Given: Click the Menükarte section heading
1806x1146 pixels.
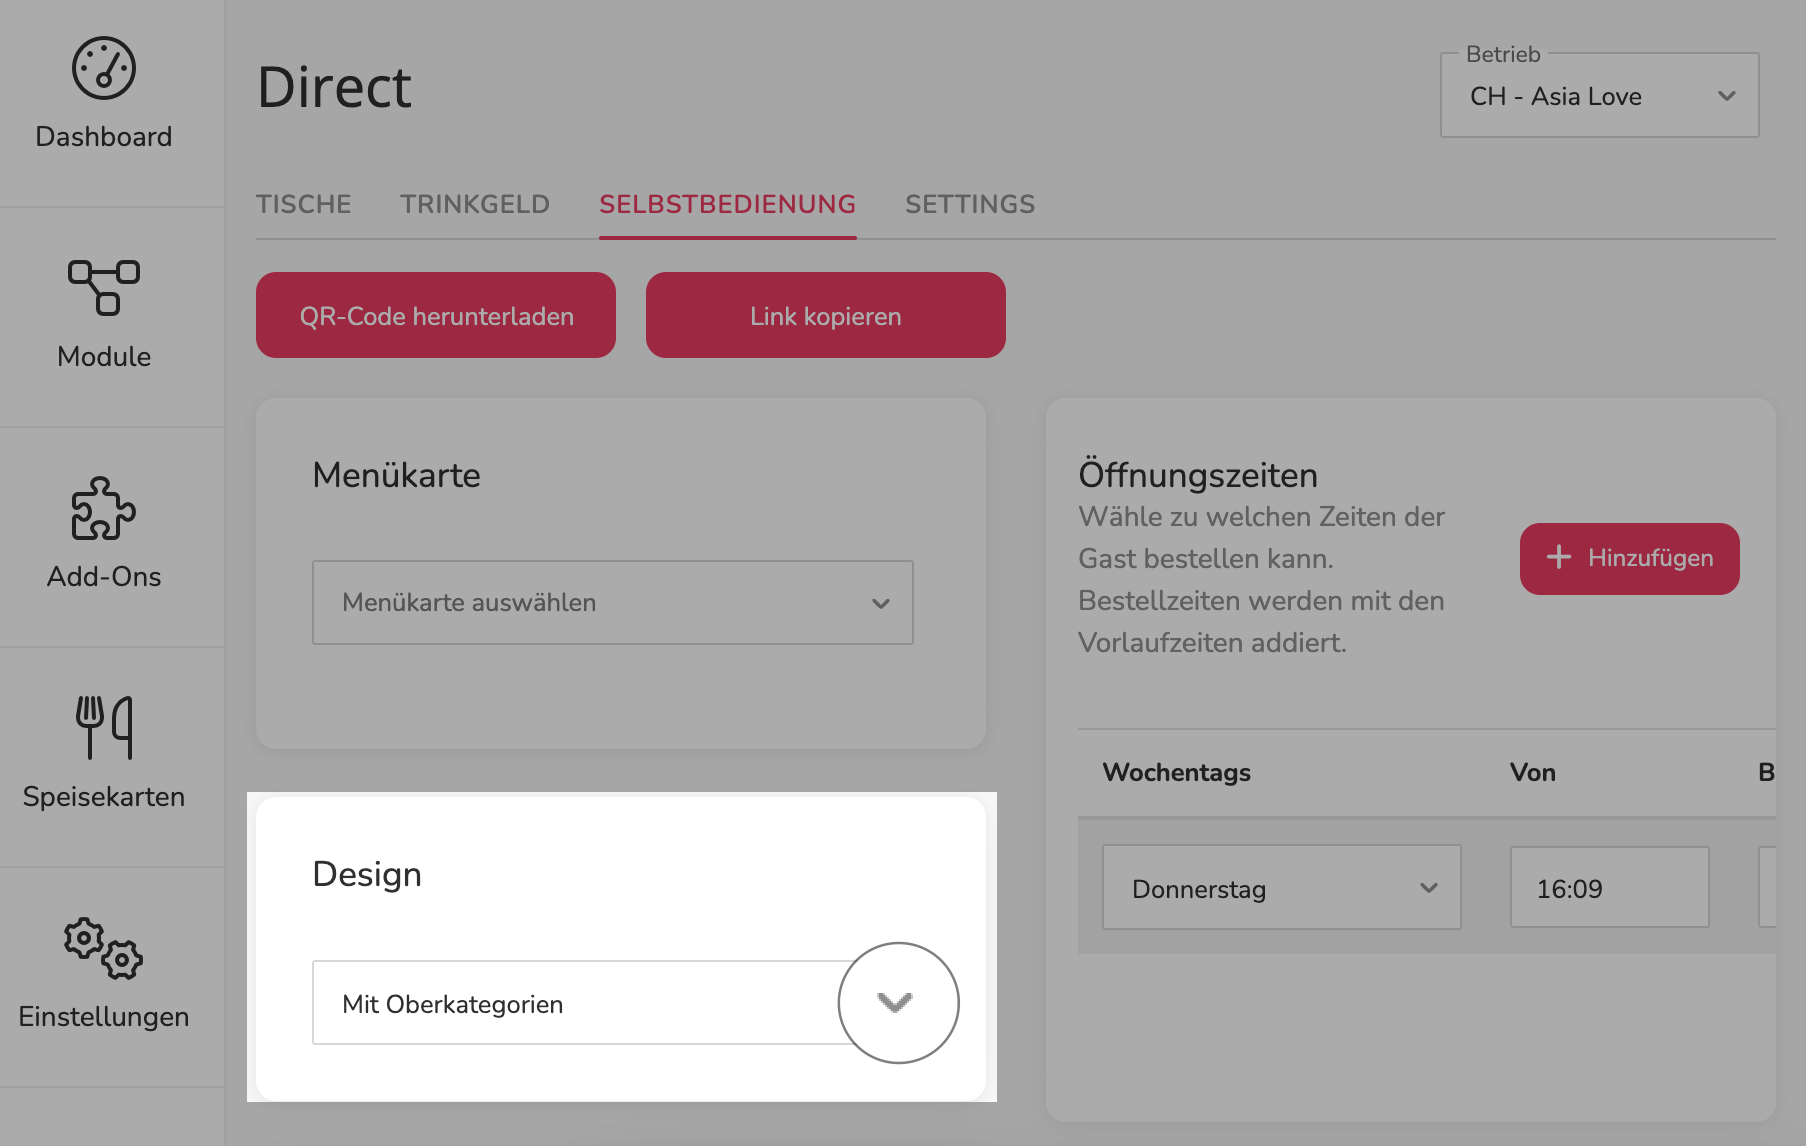Looking at the screenshot, I should point(397,474).
